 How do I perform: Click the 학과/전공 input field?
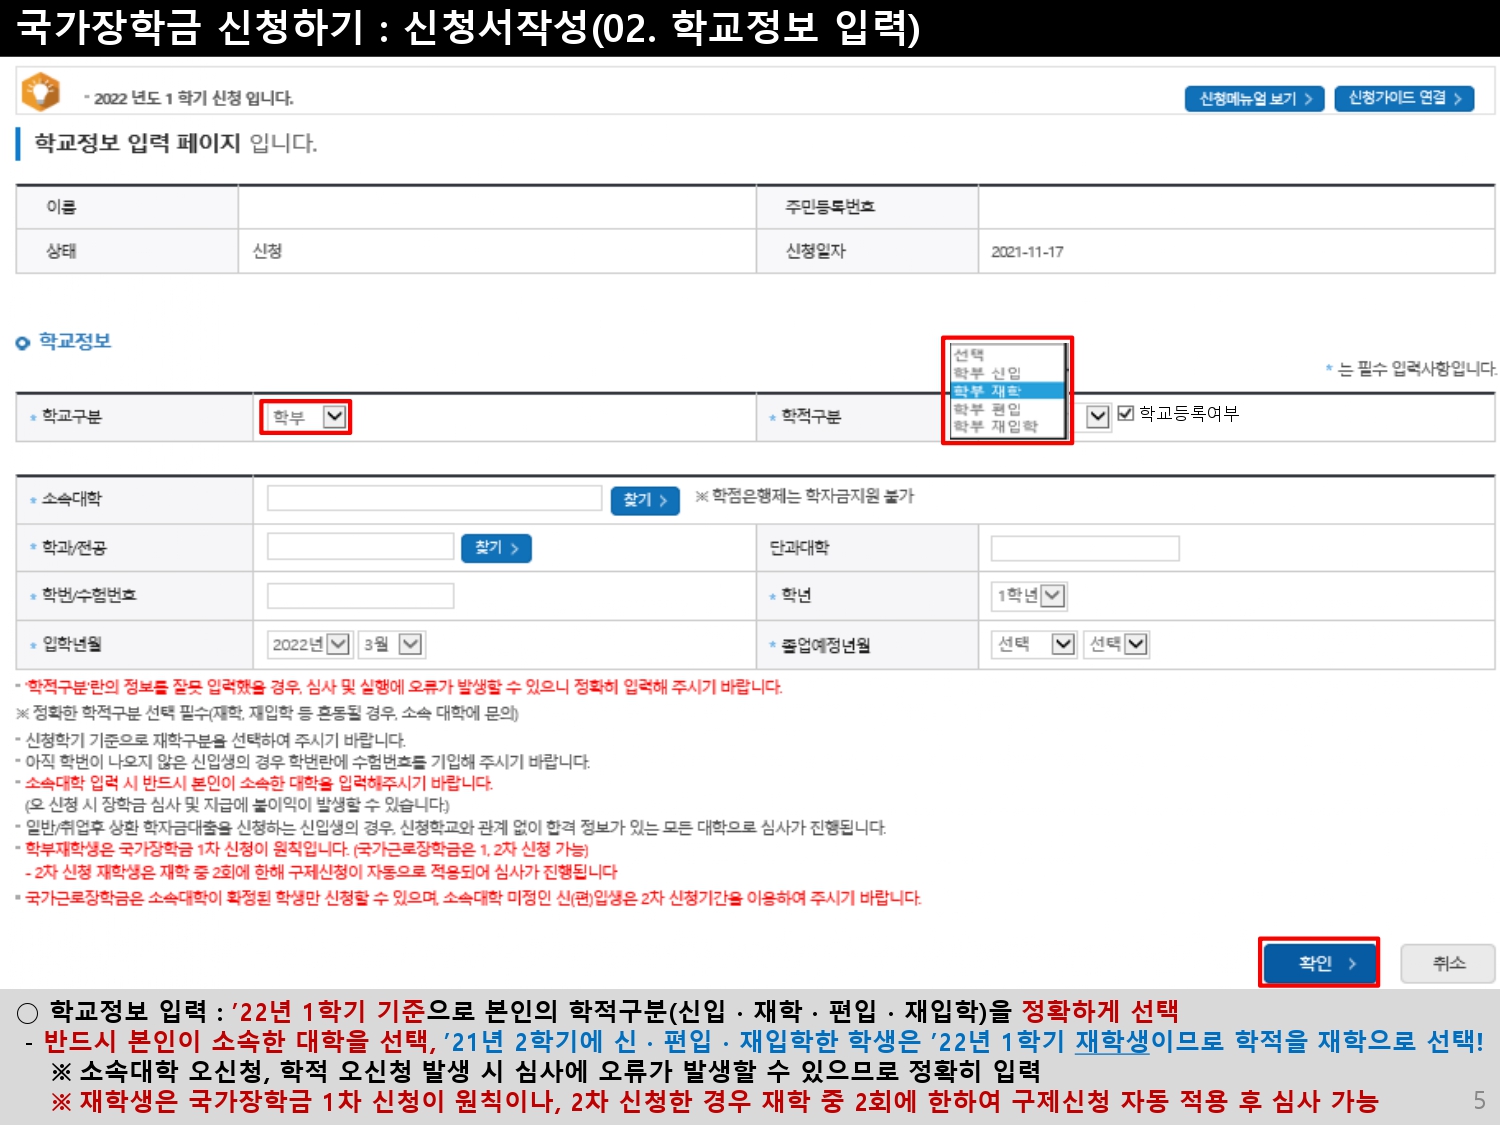coord(360,546)
